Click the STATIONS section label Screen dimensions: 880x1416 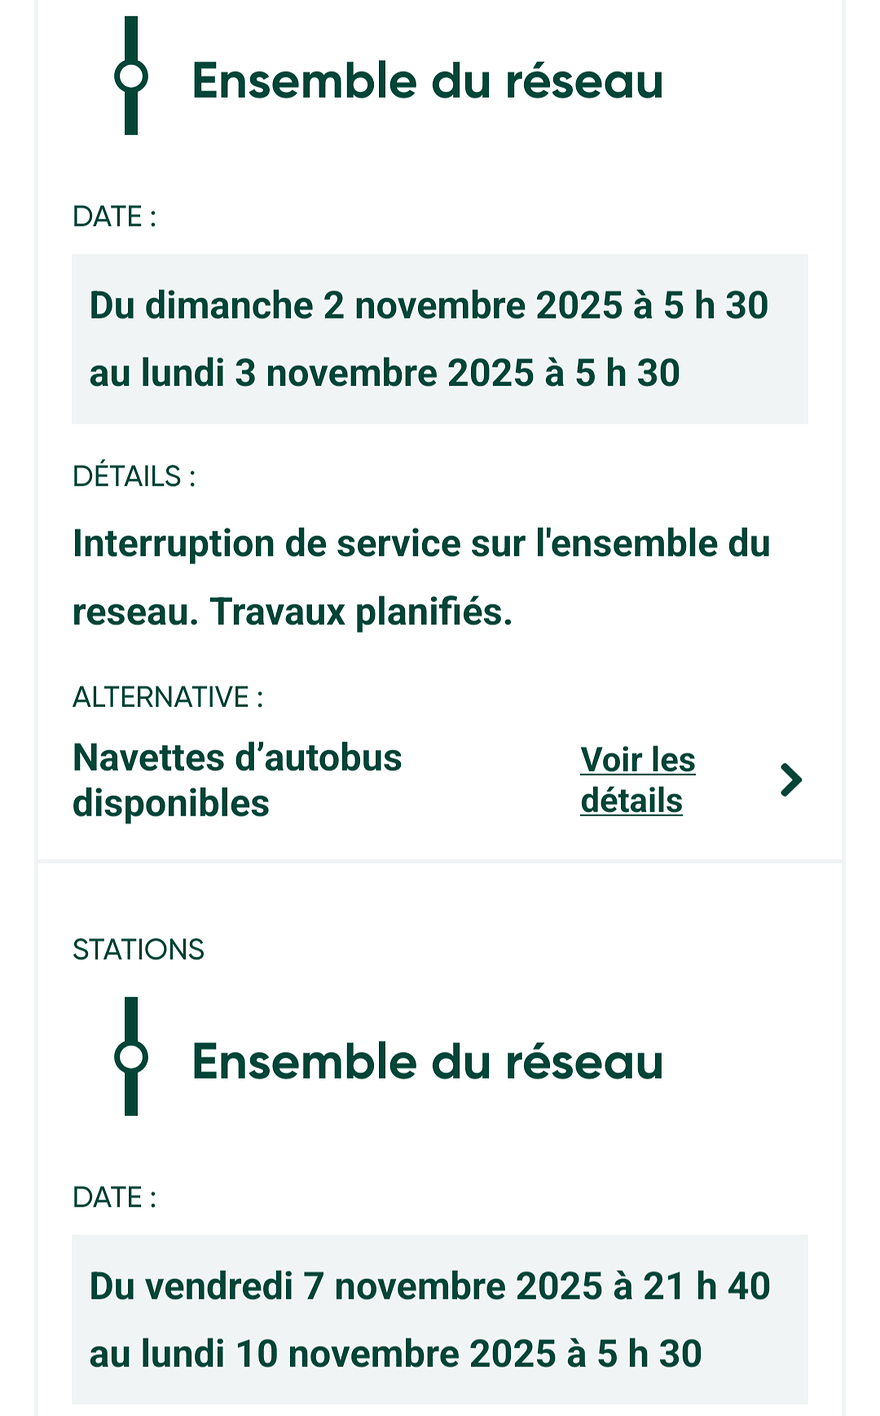pyautogui.click(x=138, y=950)
